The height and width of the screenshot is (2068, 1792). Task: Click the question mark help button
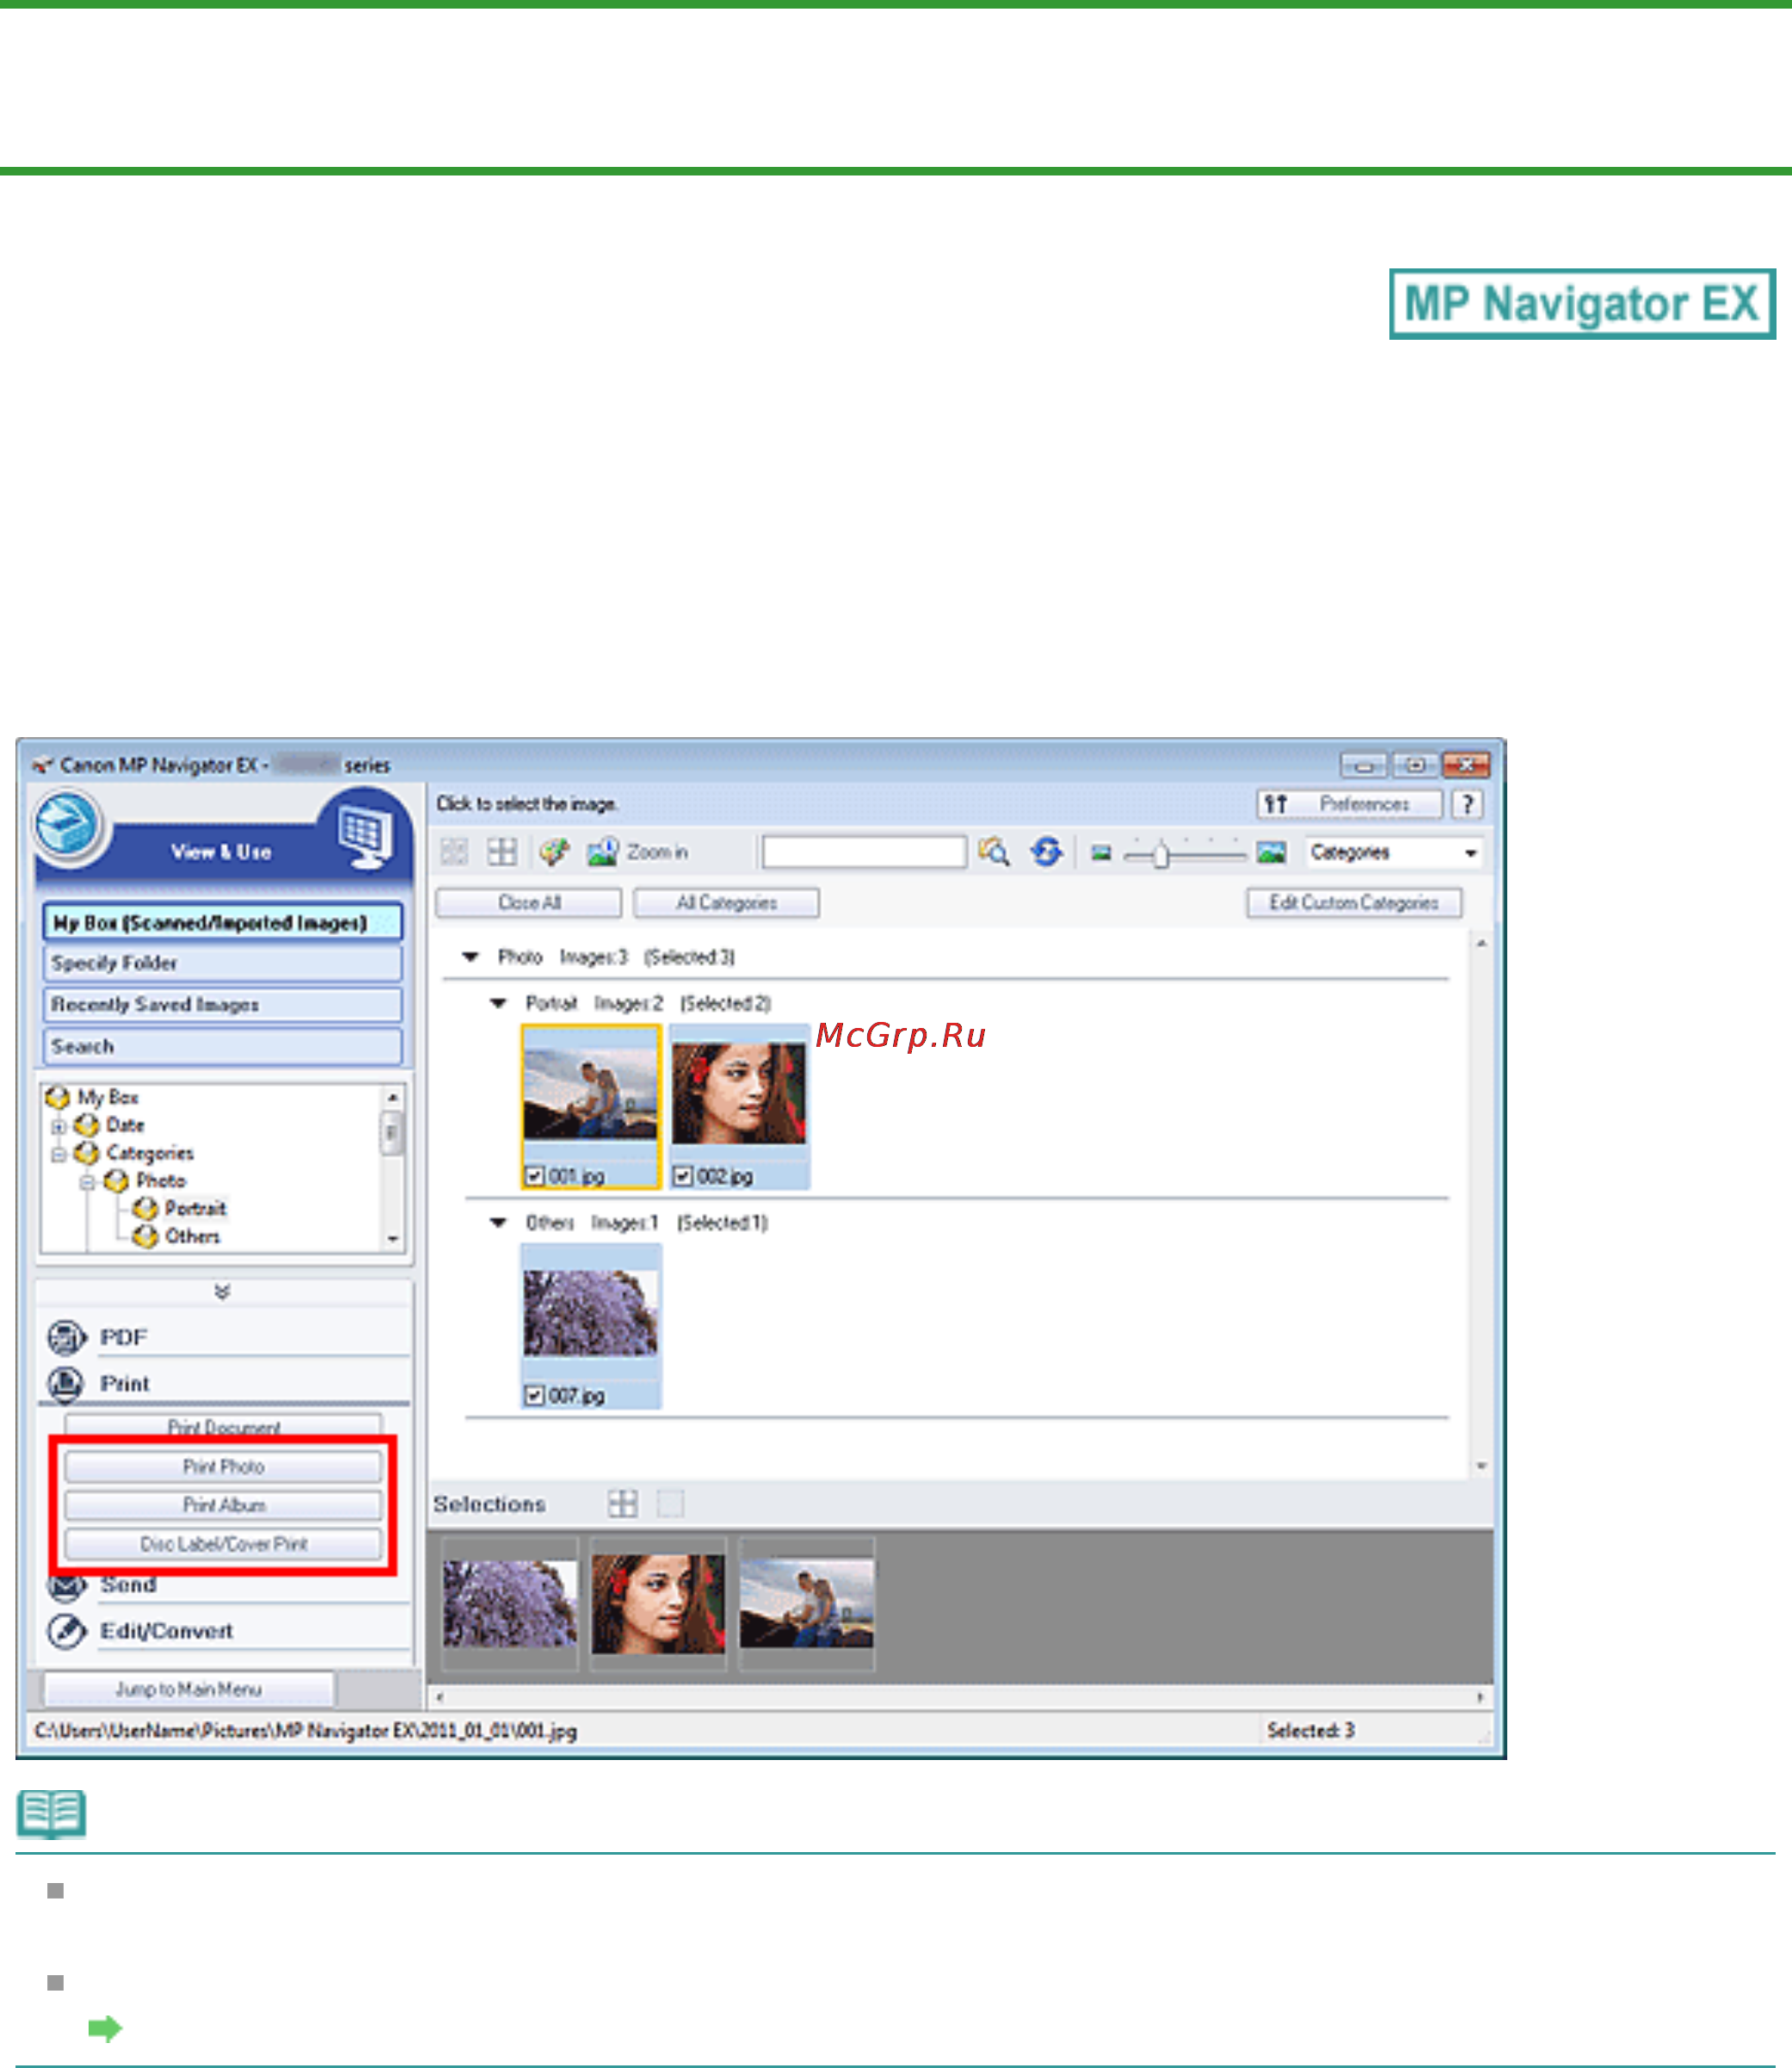pos(1467,804)
